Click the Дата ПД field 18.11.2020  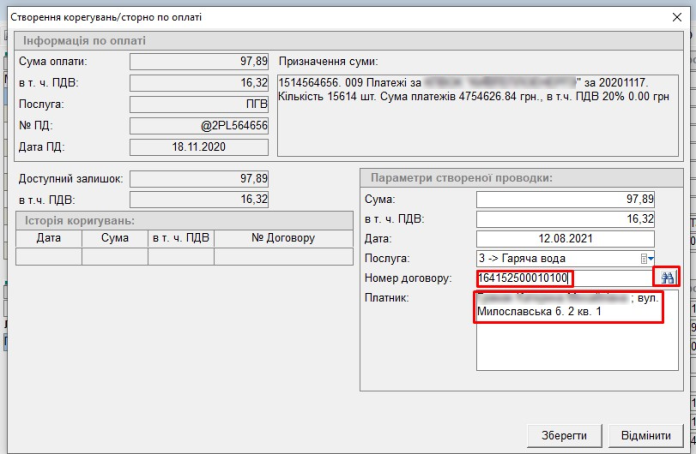199,147
